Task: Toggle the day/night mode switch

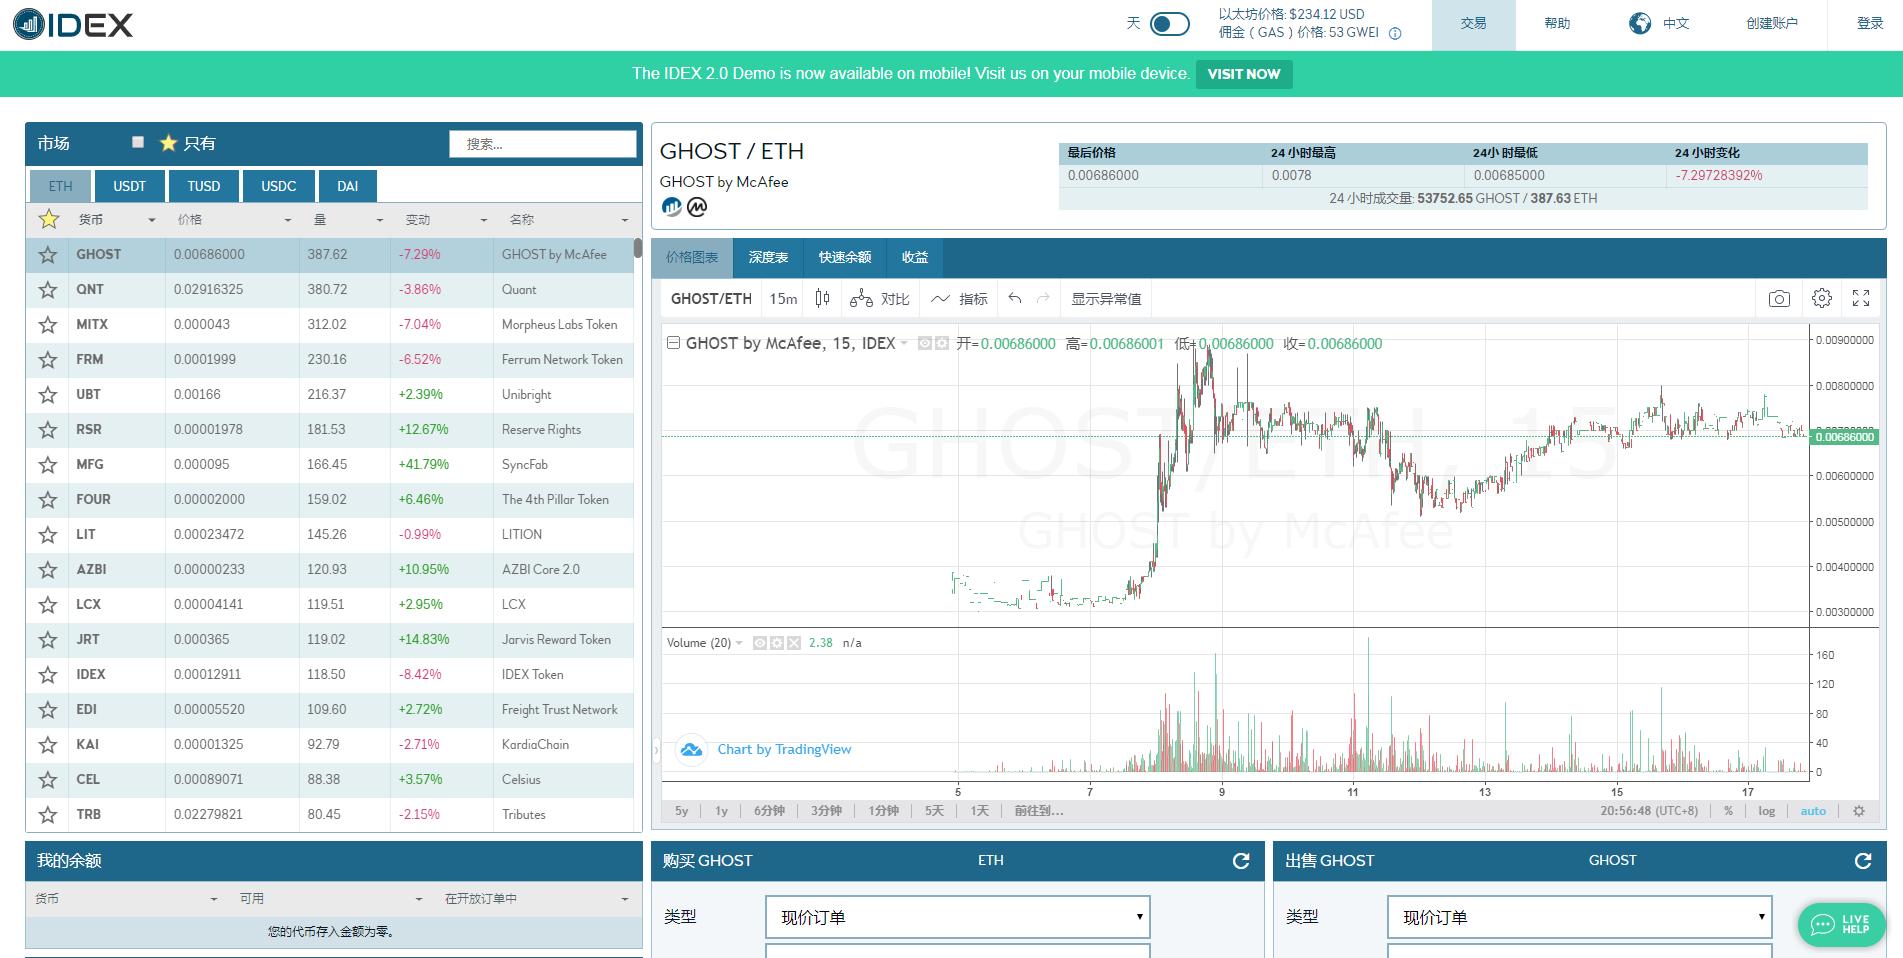Action: (x=1169, y=23)
